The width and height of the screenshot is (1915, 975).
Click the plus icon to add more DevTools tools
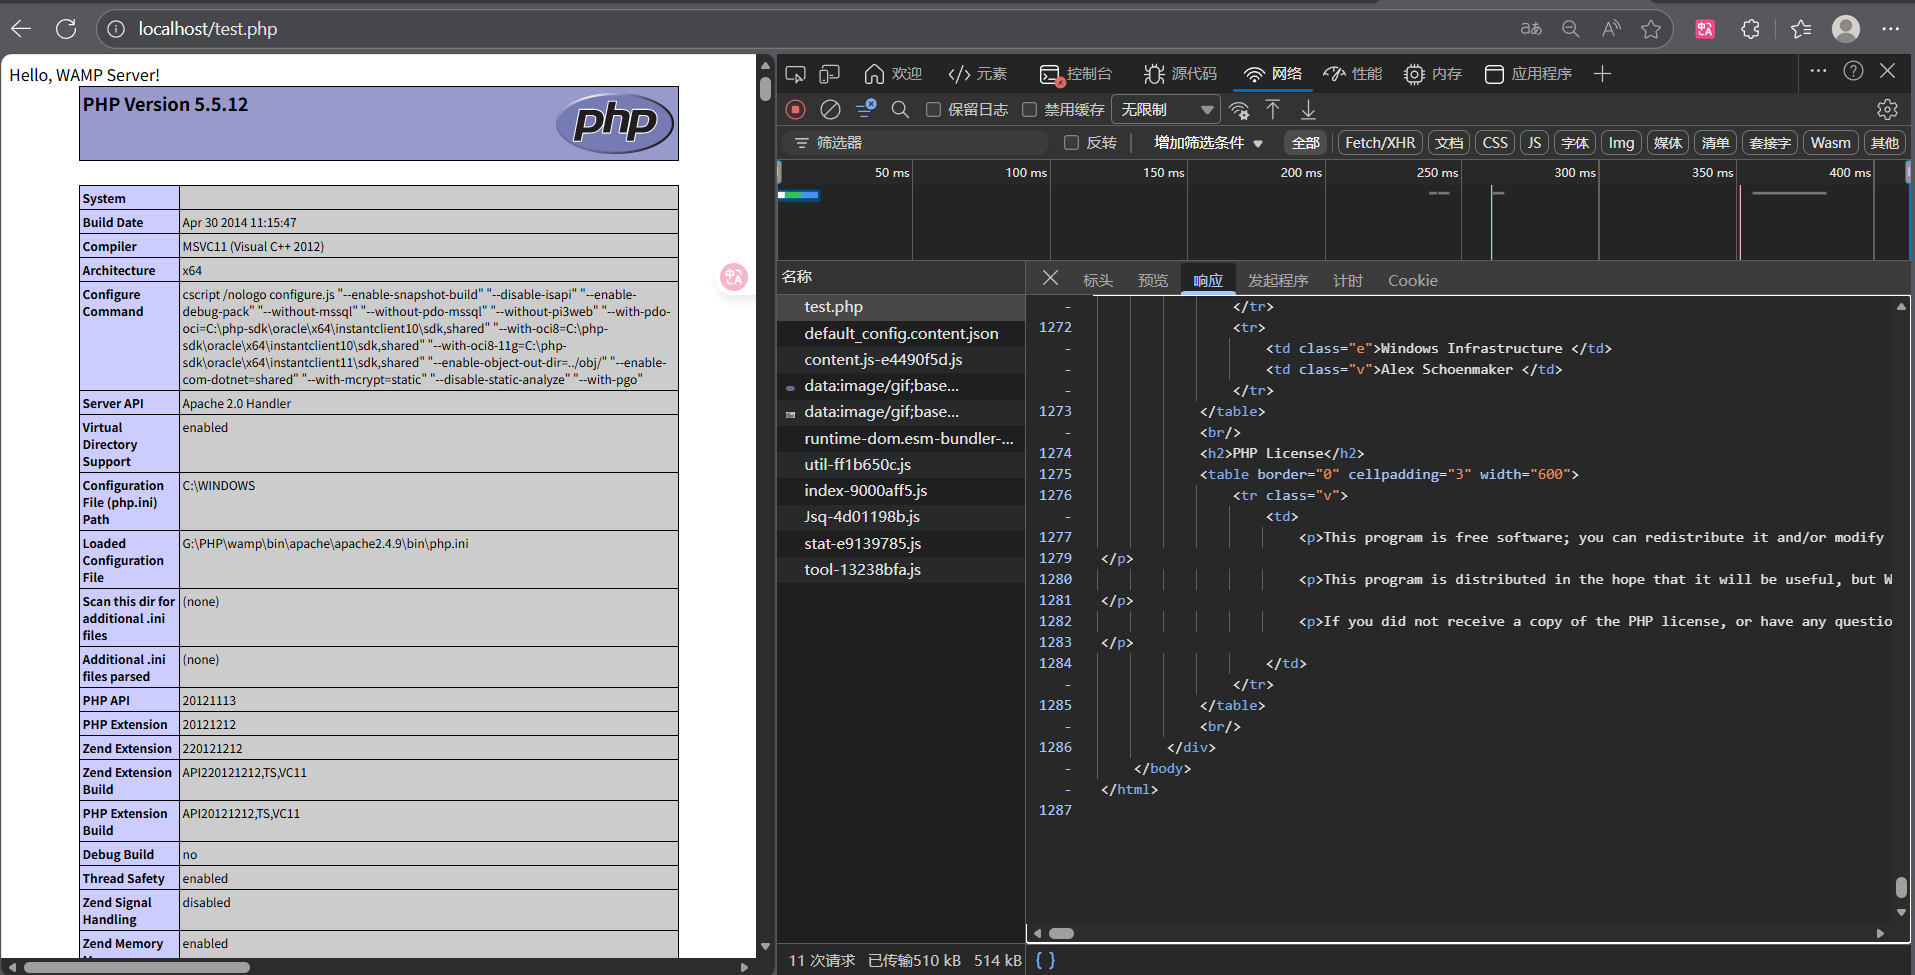pyautogui.click(x=1602, y=74)
